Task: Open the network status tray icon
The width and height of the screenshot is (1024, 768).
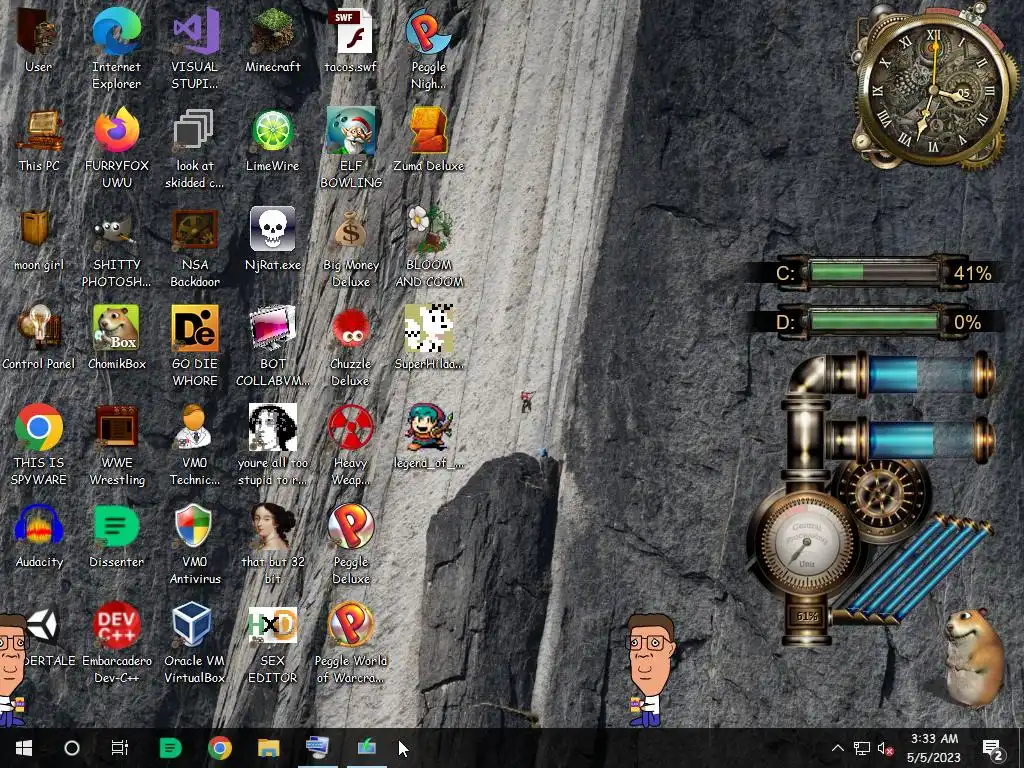Action: 862,748
